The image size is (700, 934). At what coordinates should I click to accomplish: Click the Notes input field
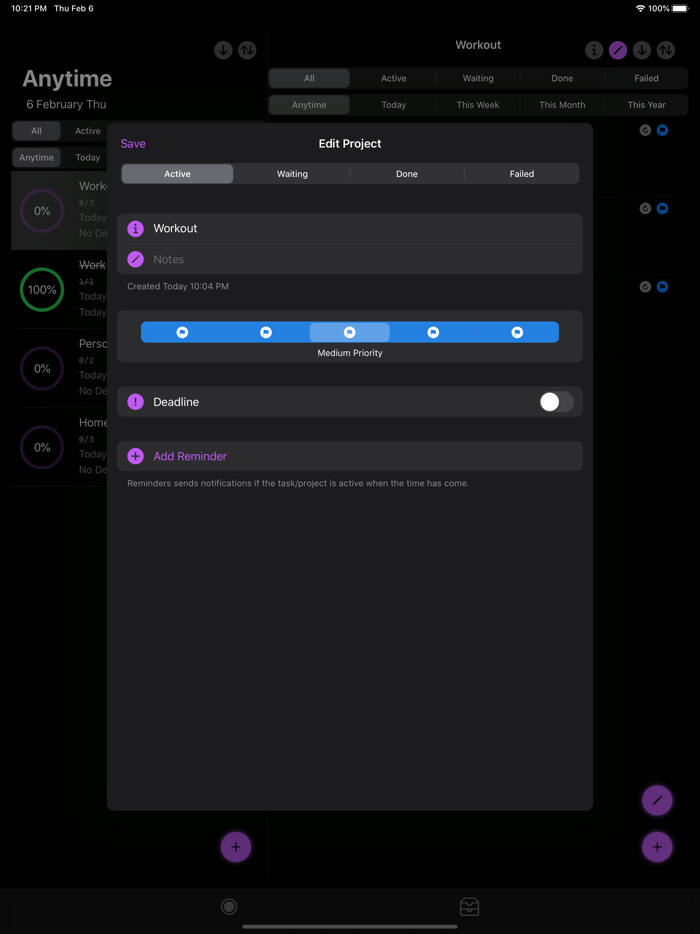[350, 259]
